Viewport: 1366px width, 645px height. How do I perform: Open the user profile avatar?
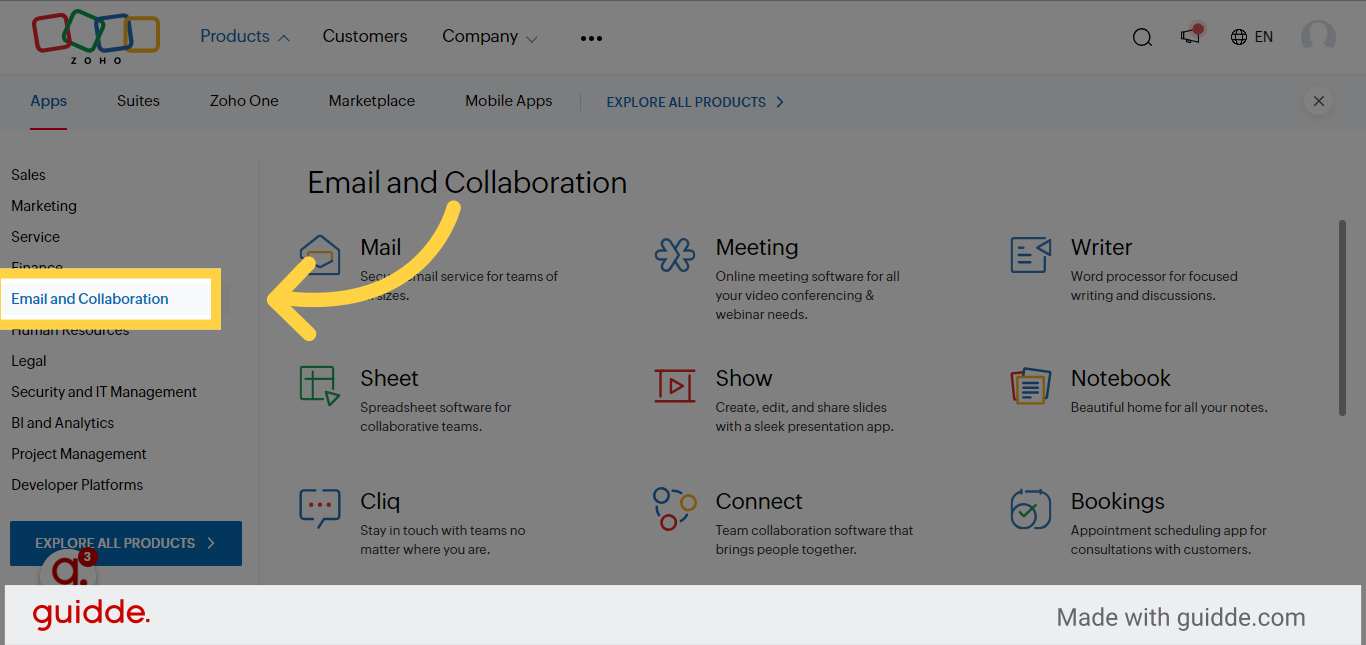click(x=1318, y=37)
